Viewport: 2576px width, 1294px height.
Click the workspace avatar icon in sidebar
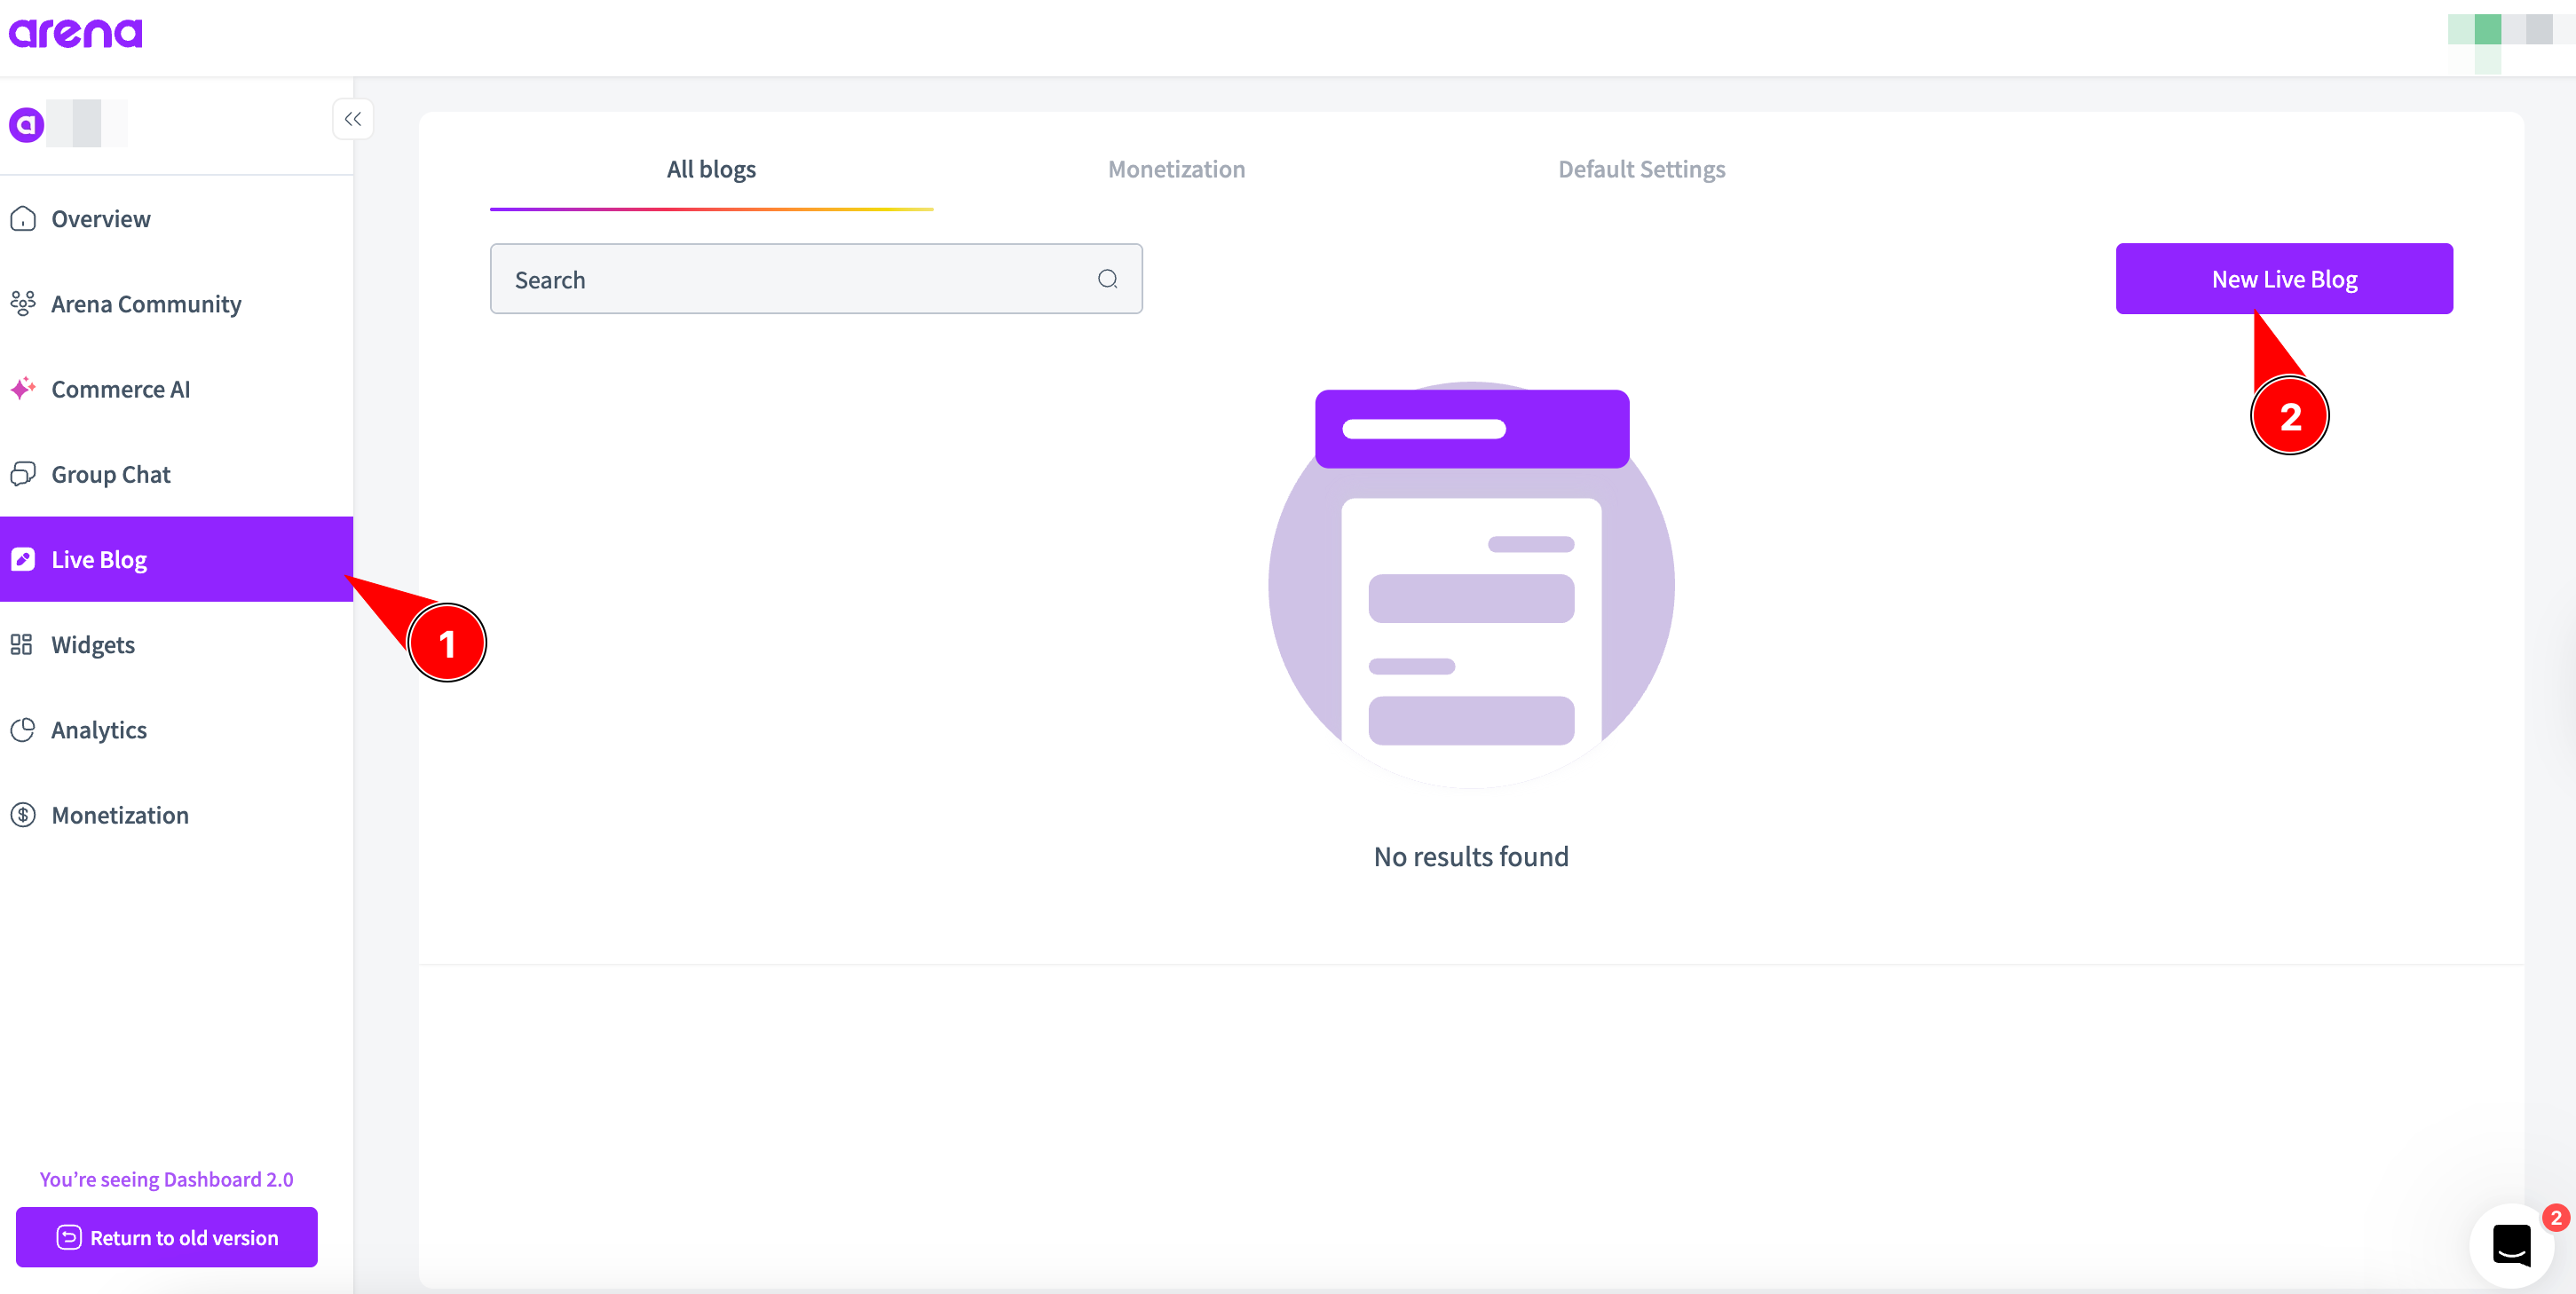27,124
